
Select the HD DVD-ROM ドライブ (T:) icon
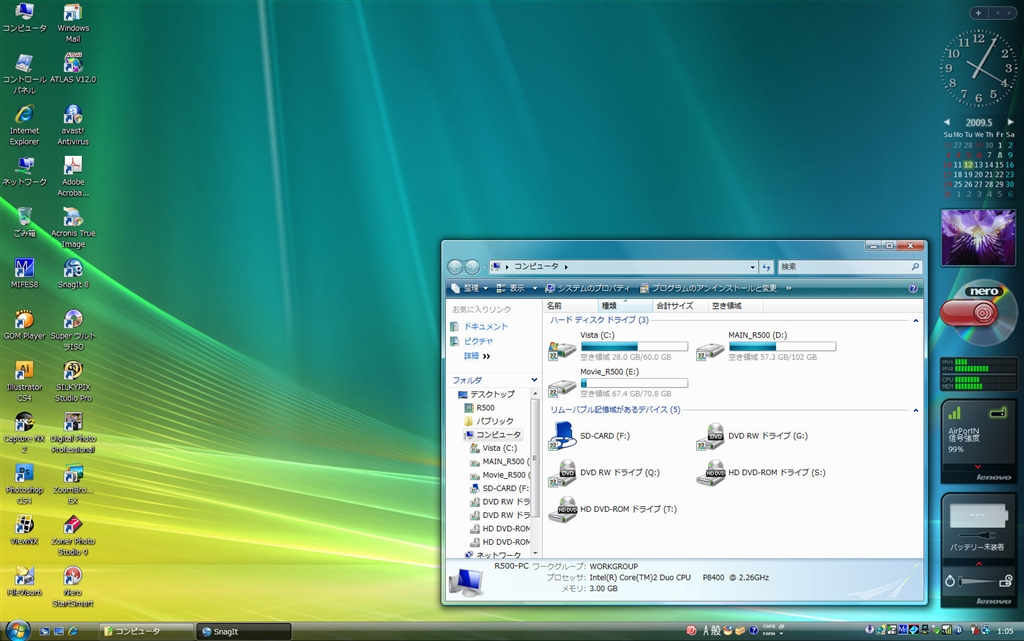tap(562, 508)
